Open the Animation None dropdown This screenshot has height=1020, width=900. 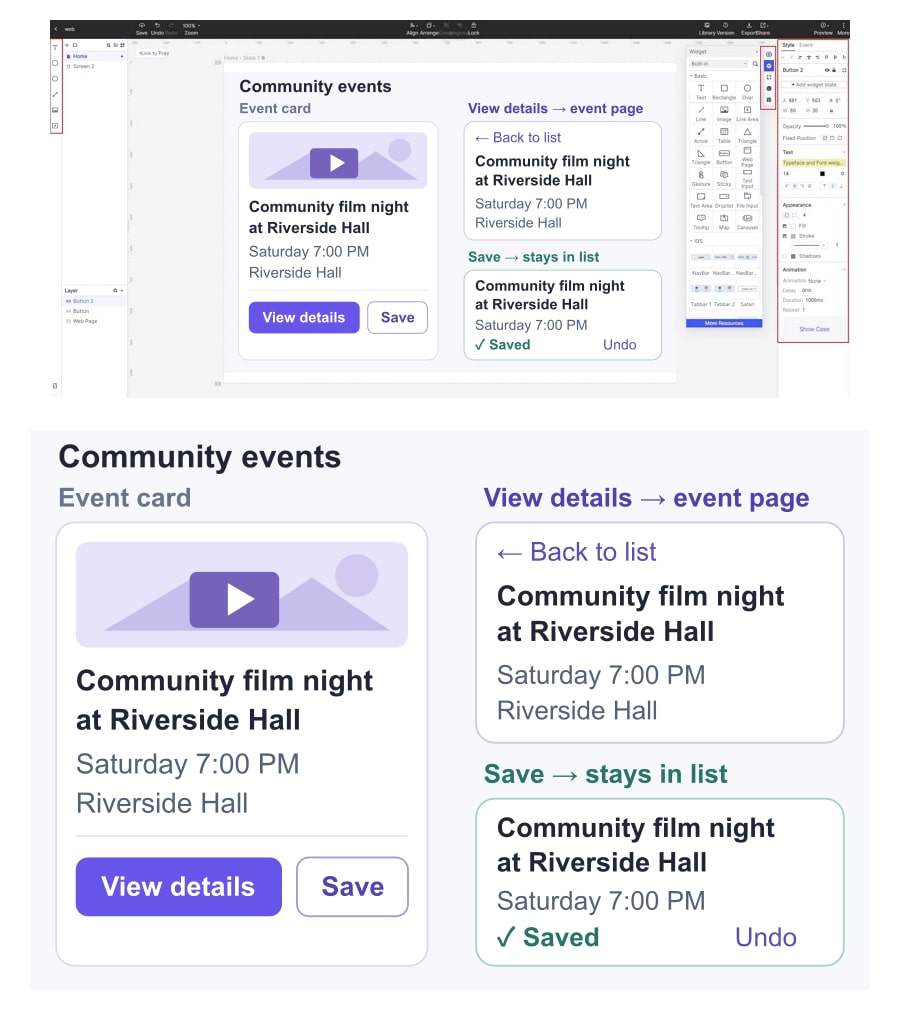816,281
